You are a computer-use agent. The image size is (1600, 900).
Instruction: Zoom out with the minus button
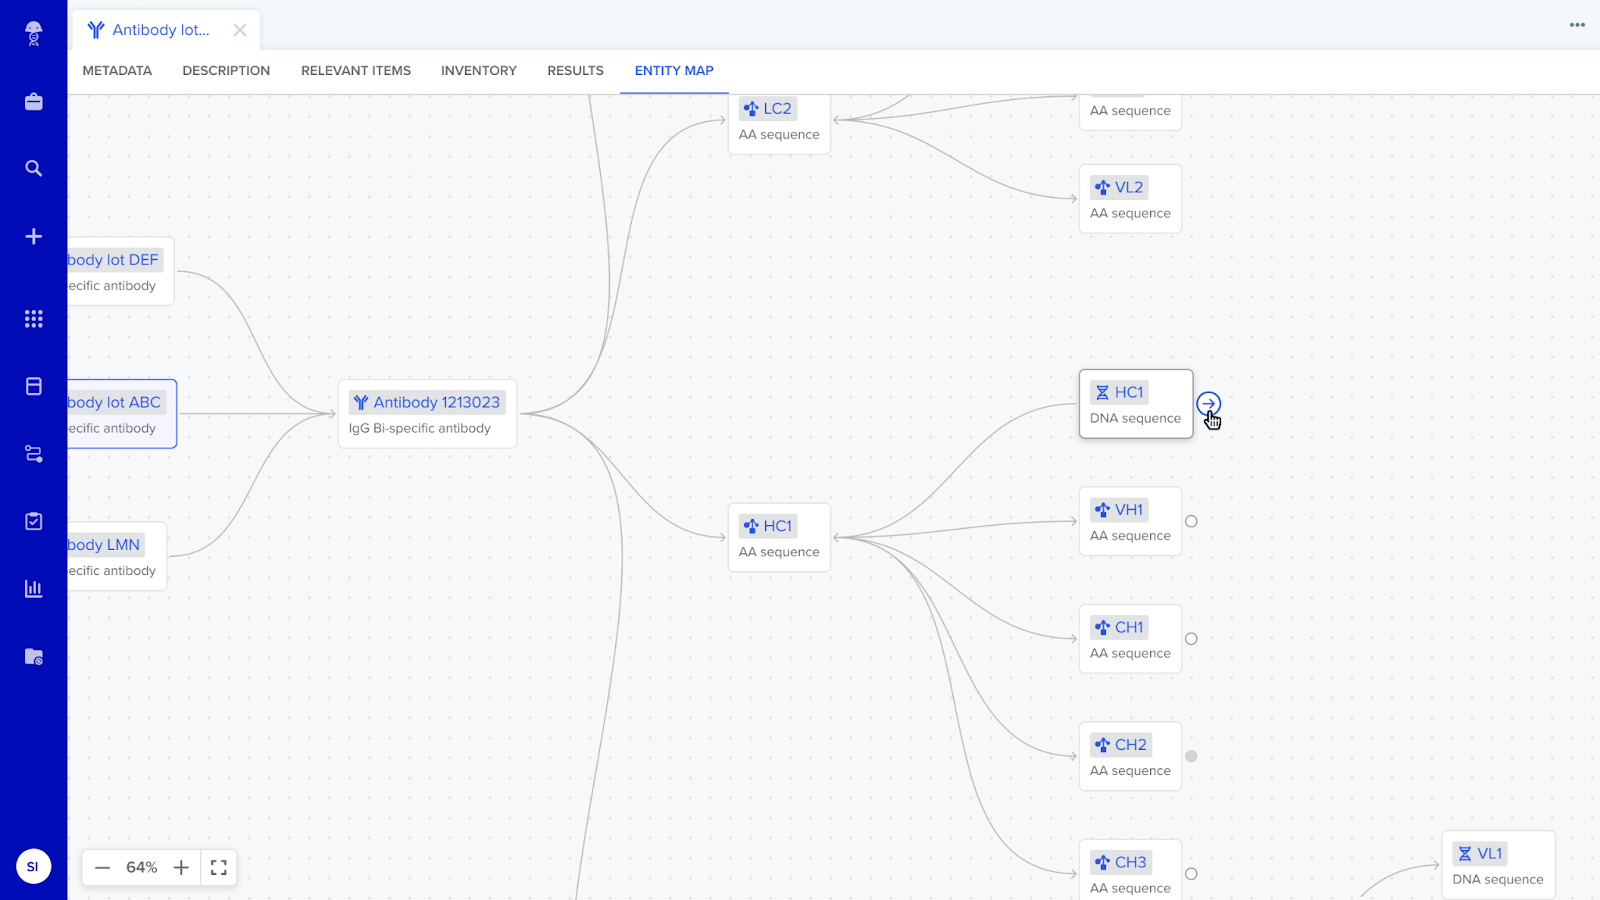[102, 867]
